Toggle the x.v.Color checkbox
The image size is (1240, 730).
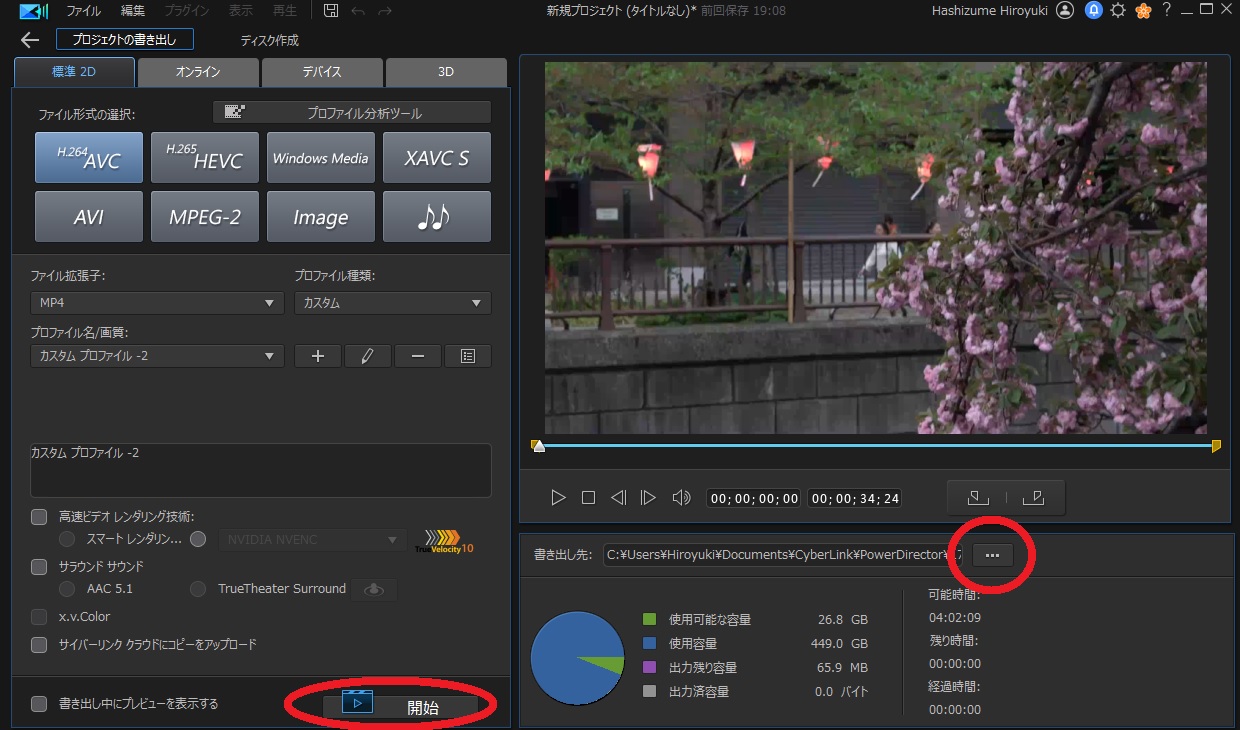pyautogui.click(x=39, y=617)
